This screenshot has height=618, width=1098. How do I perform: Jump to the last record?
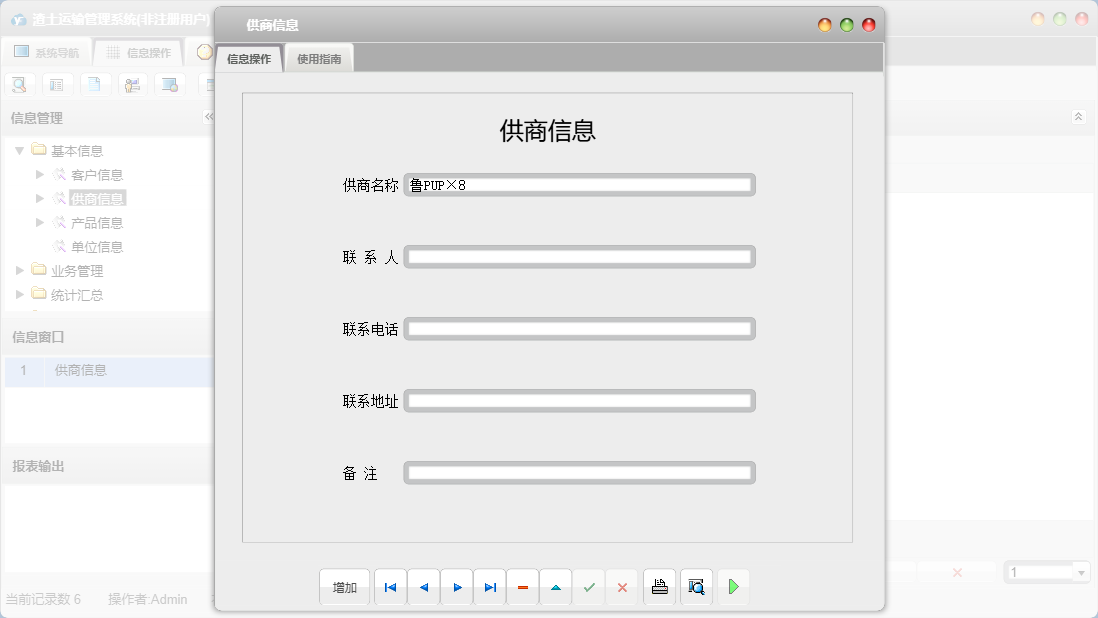pyautogui.click(x=489, y=587)
